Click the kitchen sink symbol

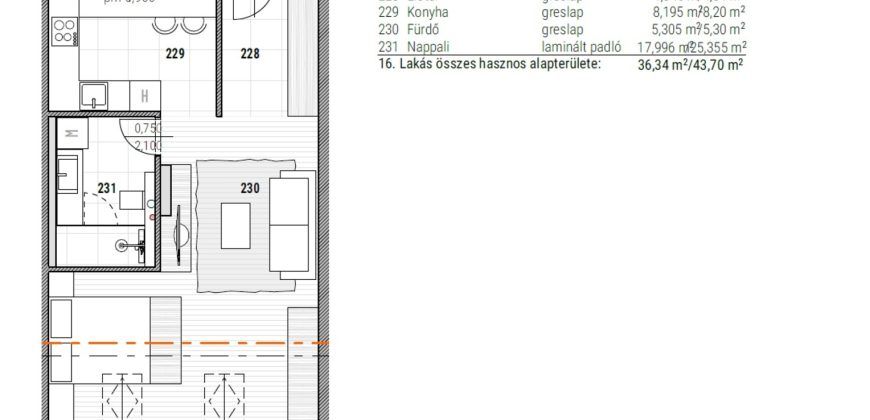(94, 95)
